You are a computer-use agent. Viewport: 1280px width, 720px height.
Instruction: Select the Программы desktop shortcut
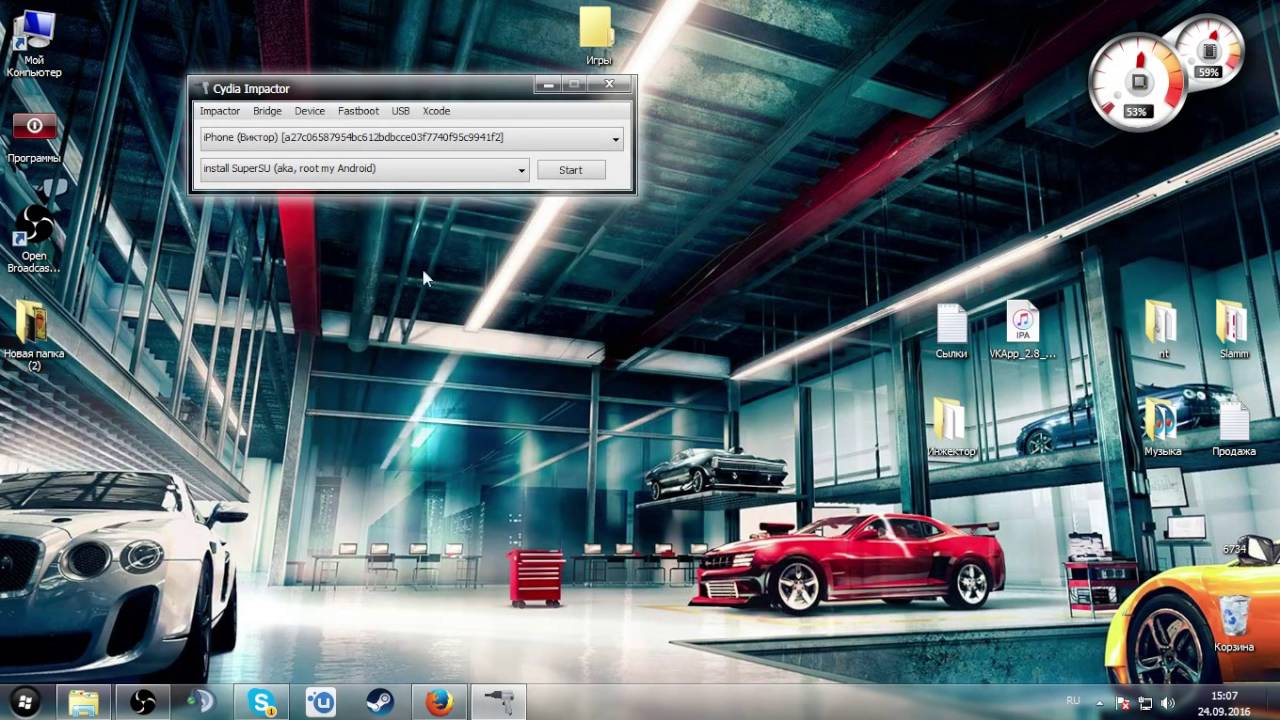coord(34,138)
